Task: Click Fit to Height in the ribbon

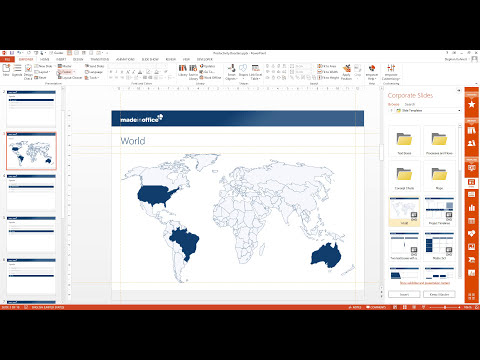Action: click(x=328, y=77)
